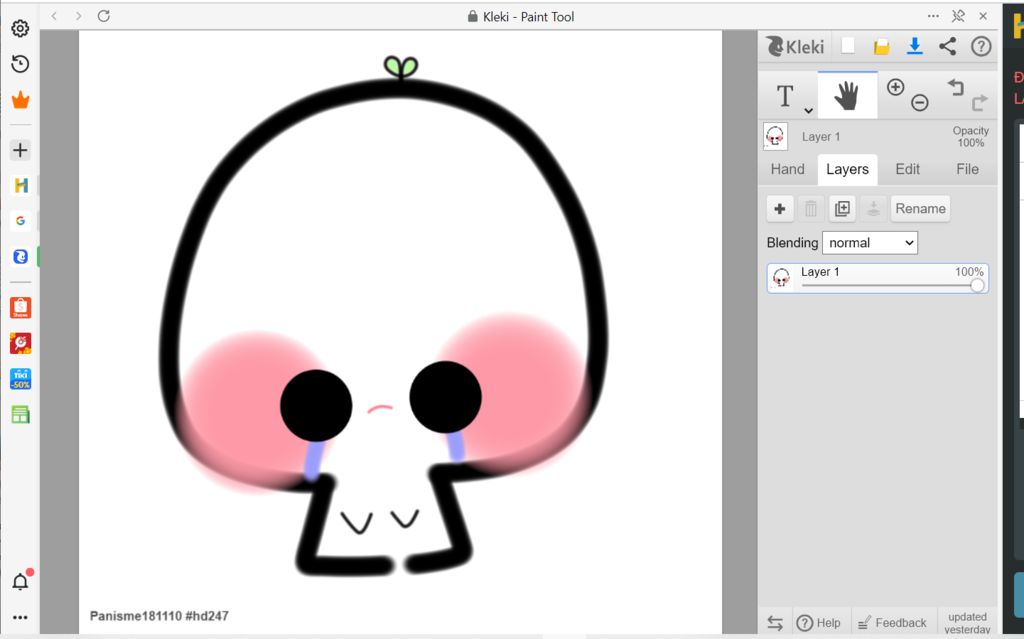The image size is (1024, 639).
Task: Reload the Kleki page
Action: click(x=104, y=16)
